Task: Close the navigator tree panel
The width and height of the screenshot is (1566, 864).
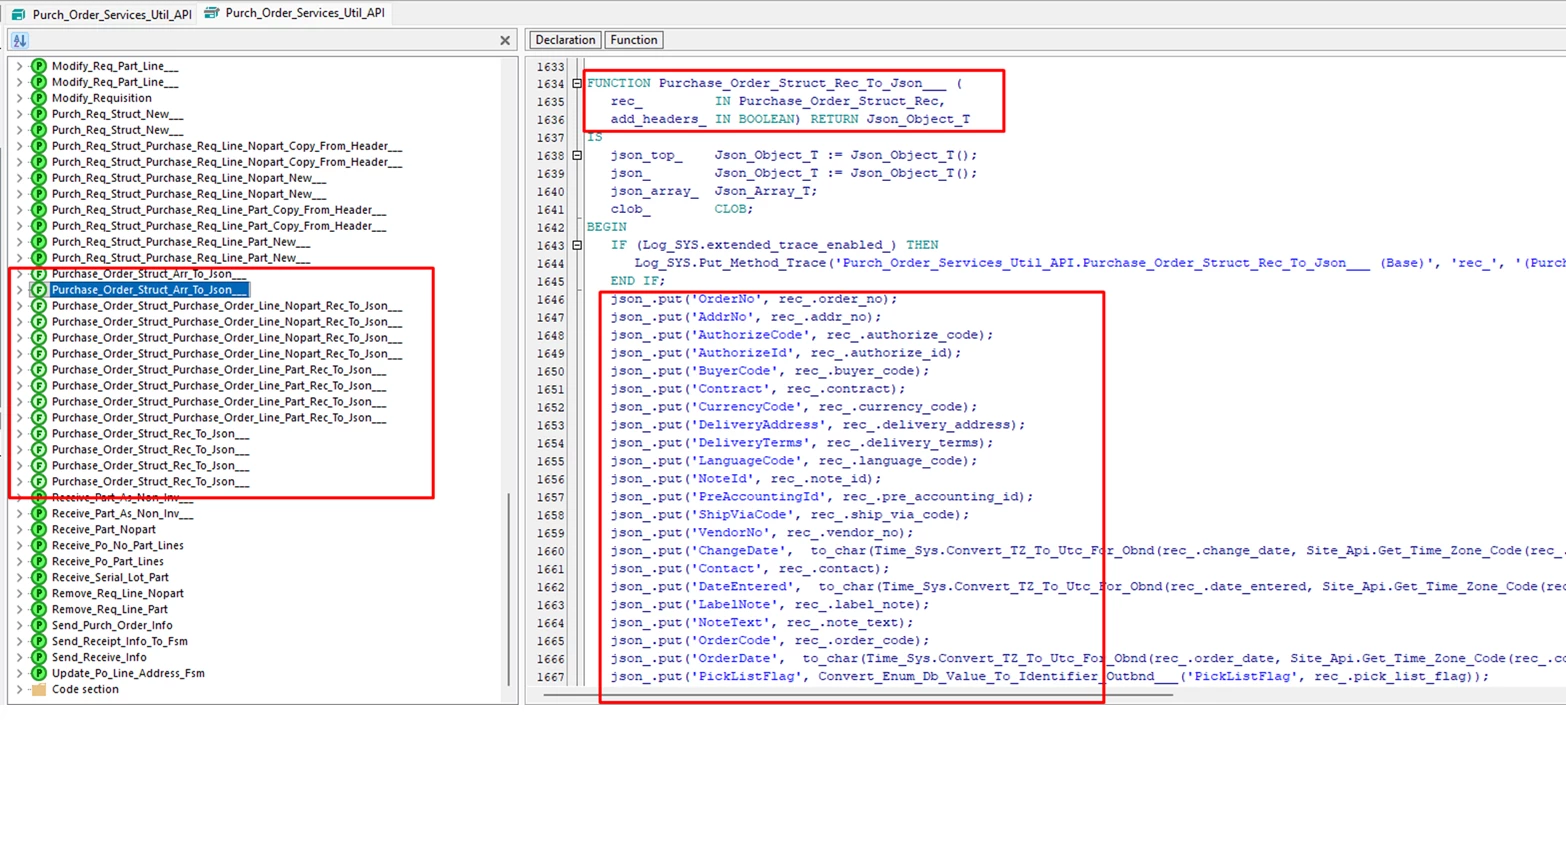Action: point(505,40)
